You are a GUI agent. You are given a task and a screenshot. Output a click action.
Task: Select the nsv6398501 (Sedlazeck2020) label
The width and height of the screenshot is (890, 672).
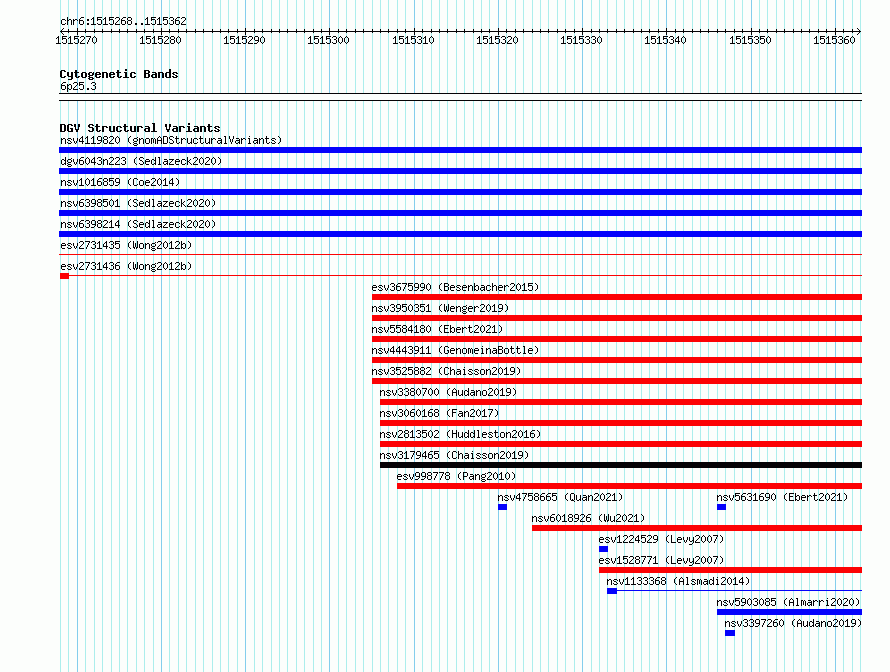138,203
